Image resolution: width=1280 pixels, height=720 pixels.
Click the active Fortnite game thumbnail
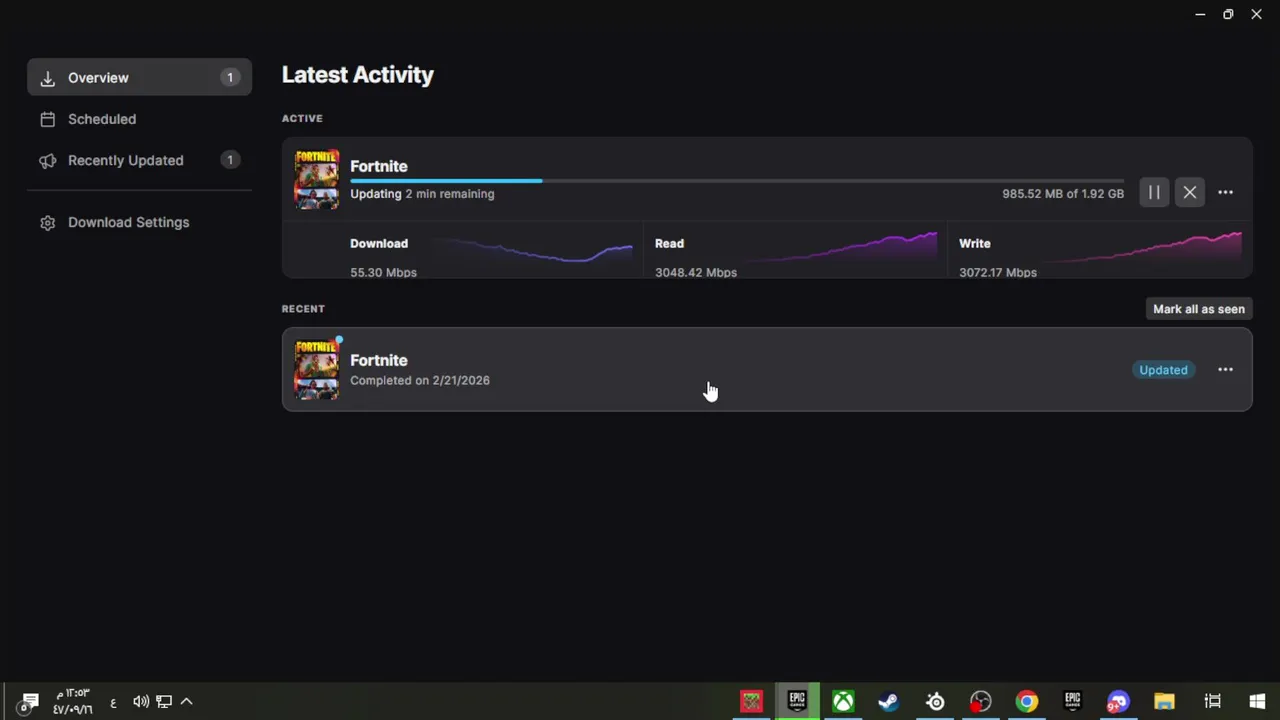317,179
